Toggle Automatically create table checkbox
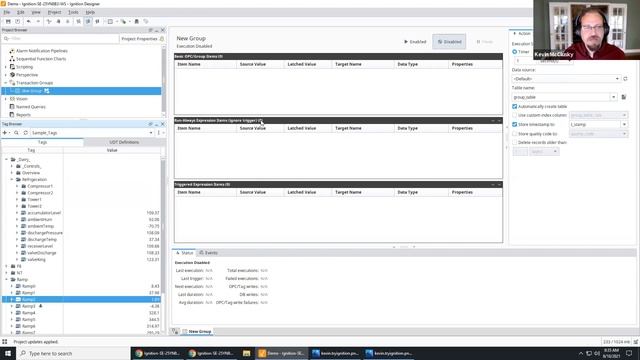This screenshot has height=360, width=640. pos(514,106)
